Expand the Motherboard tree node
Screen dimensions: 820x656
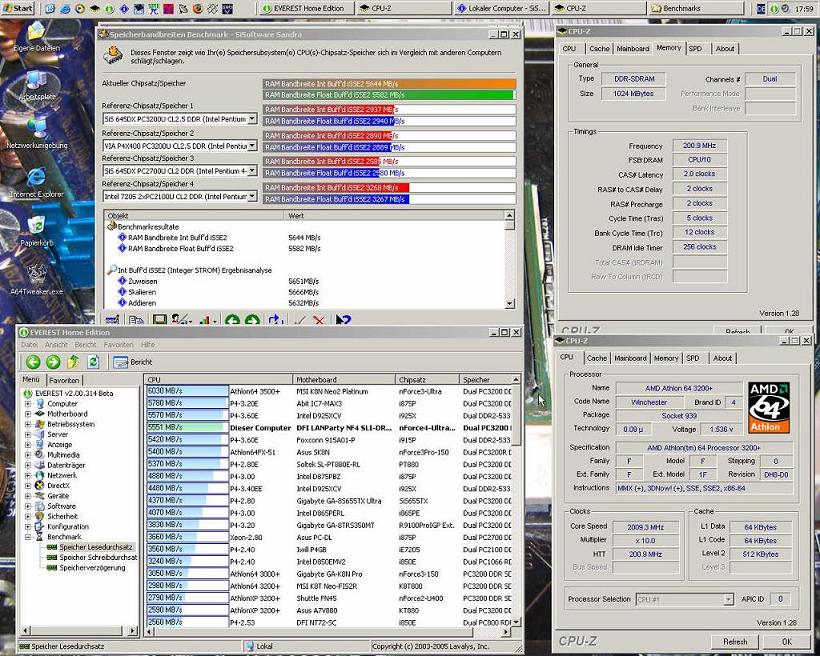[28, 413]
